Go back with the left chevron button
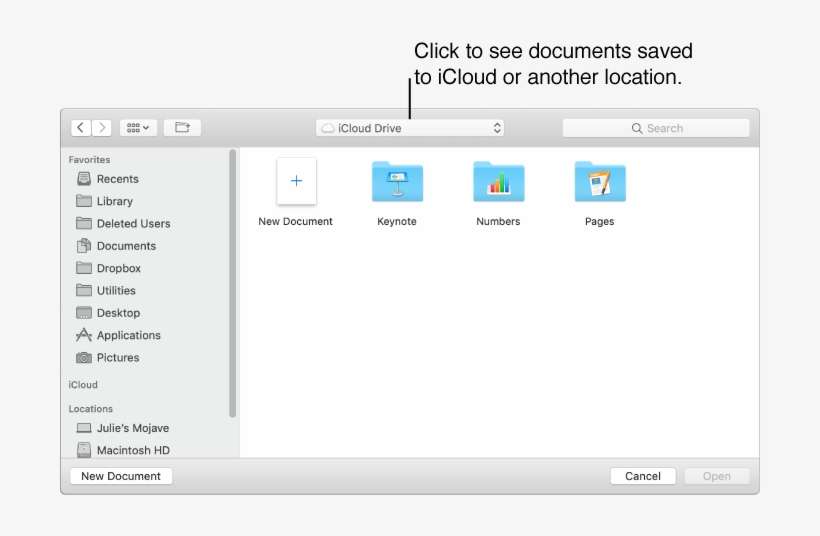This screenshot has width=820, height=536. (x=81, y=128)
